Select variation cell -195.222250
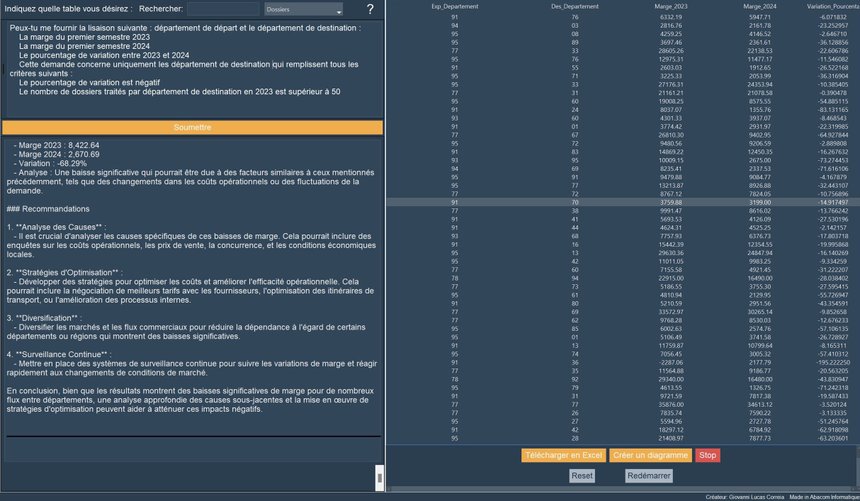 (833, 362)
